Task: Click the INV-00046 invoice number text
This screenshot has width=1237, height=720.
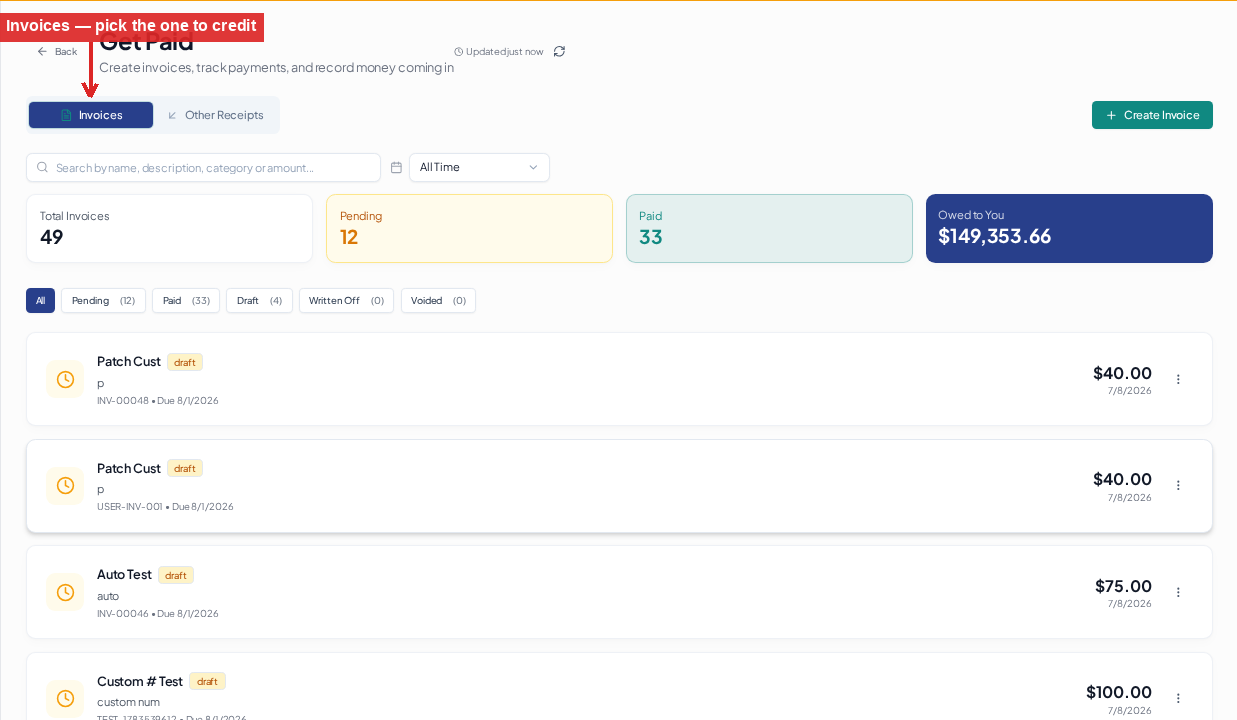Action: click(x=123, y=613)
